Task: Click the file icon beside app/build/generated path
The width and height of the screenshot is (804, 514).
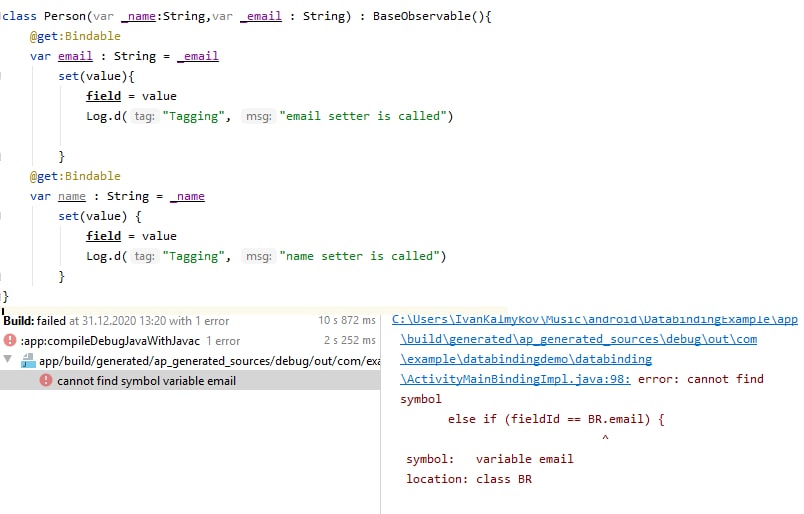Action: (28, 361)
